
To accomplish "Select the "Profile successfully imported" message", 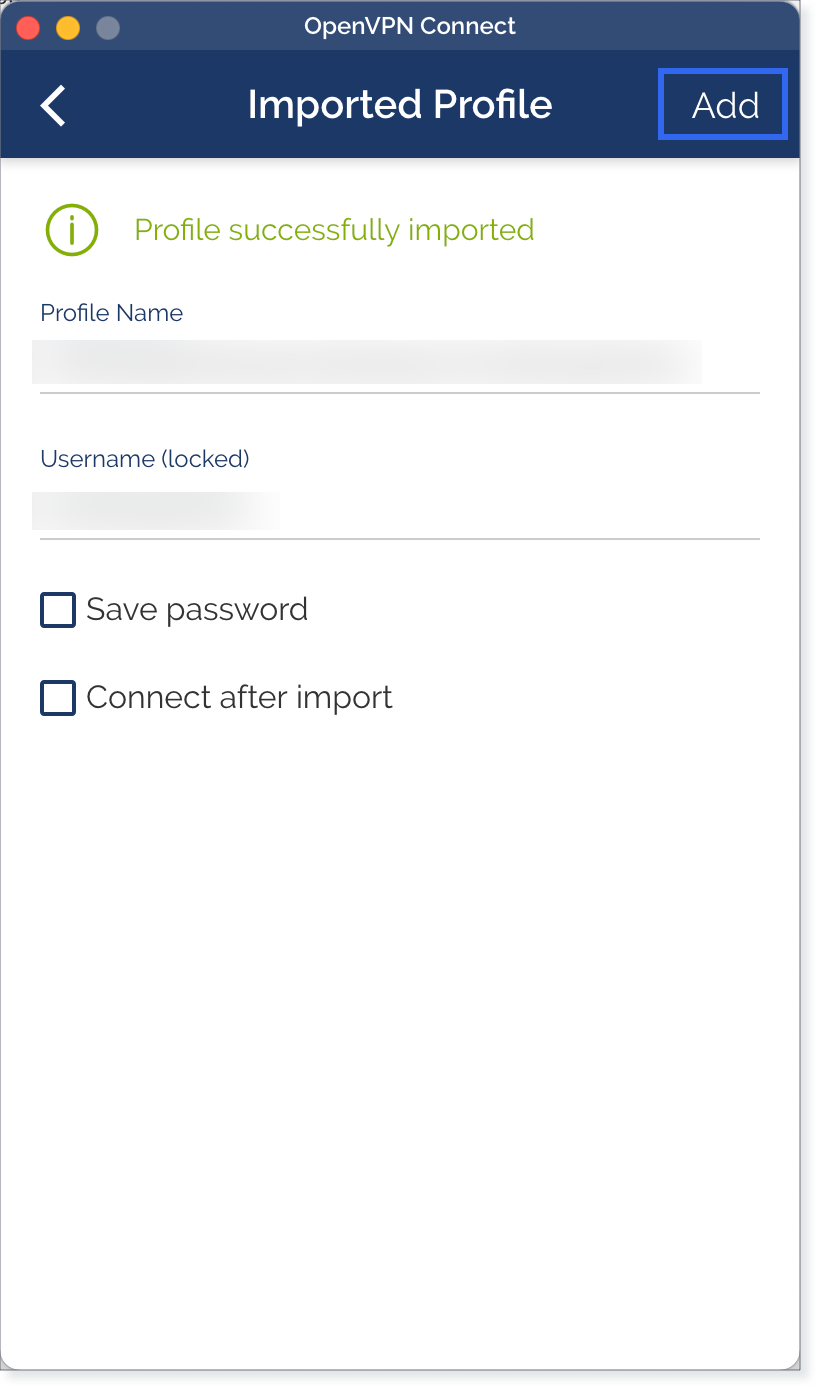I will [x=334, y=231].
